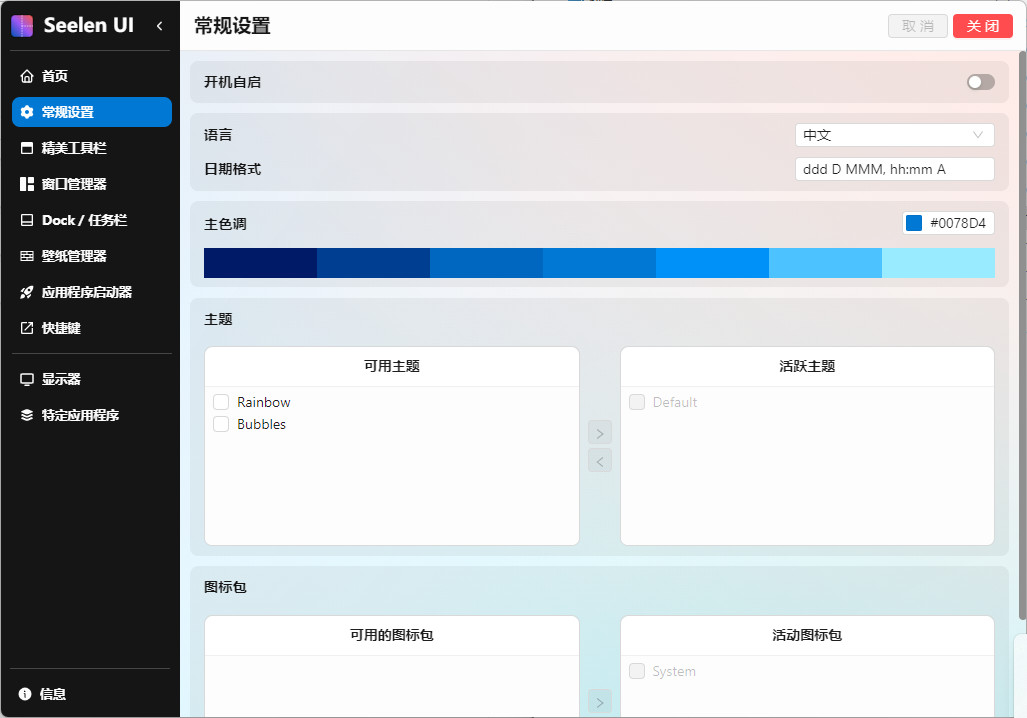Collapse the sidebar with the chevron arrow
This screenshot has width=1027, height=718.
point(159,26)
